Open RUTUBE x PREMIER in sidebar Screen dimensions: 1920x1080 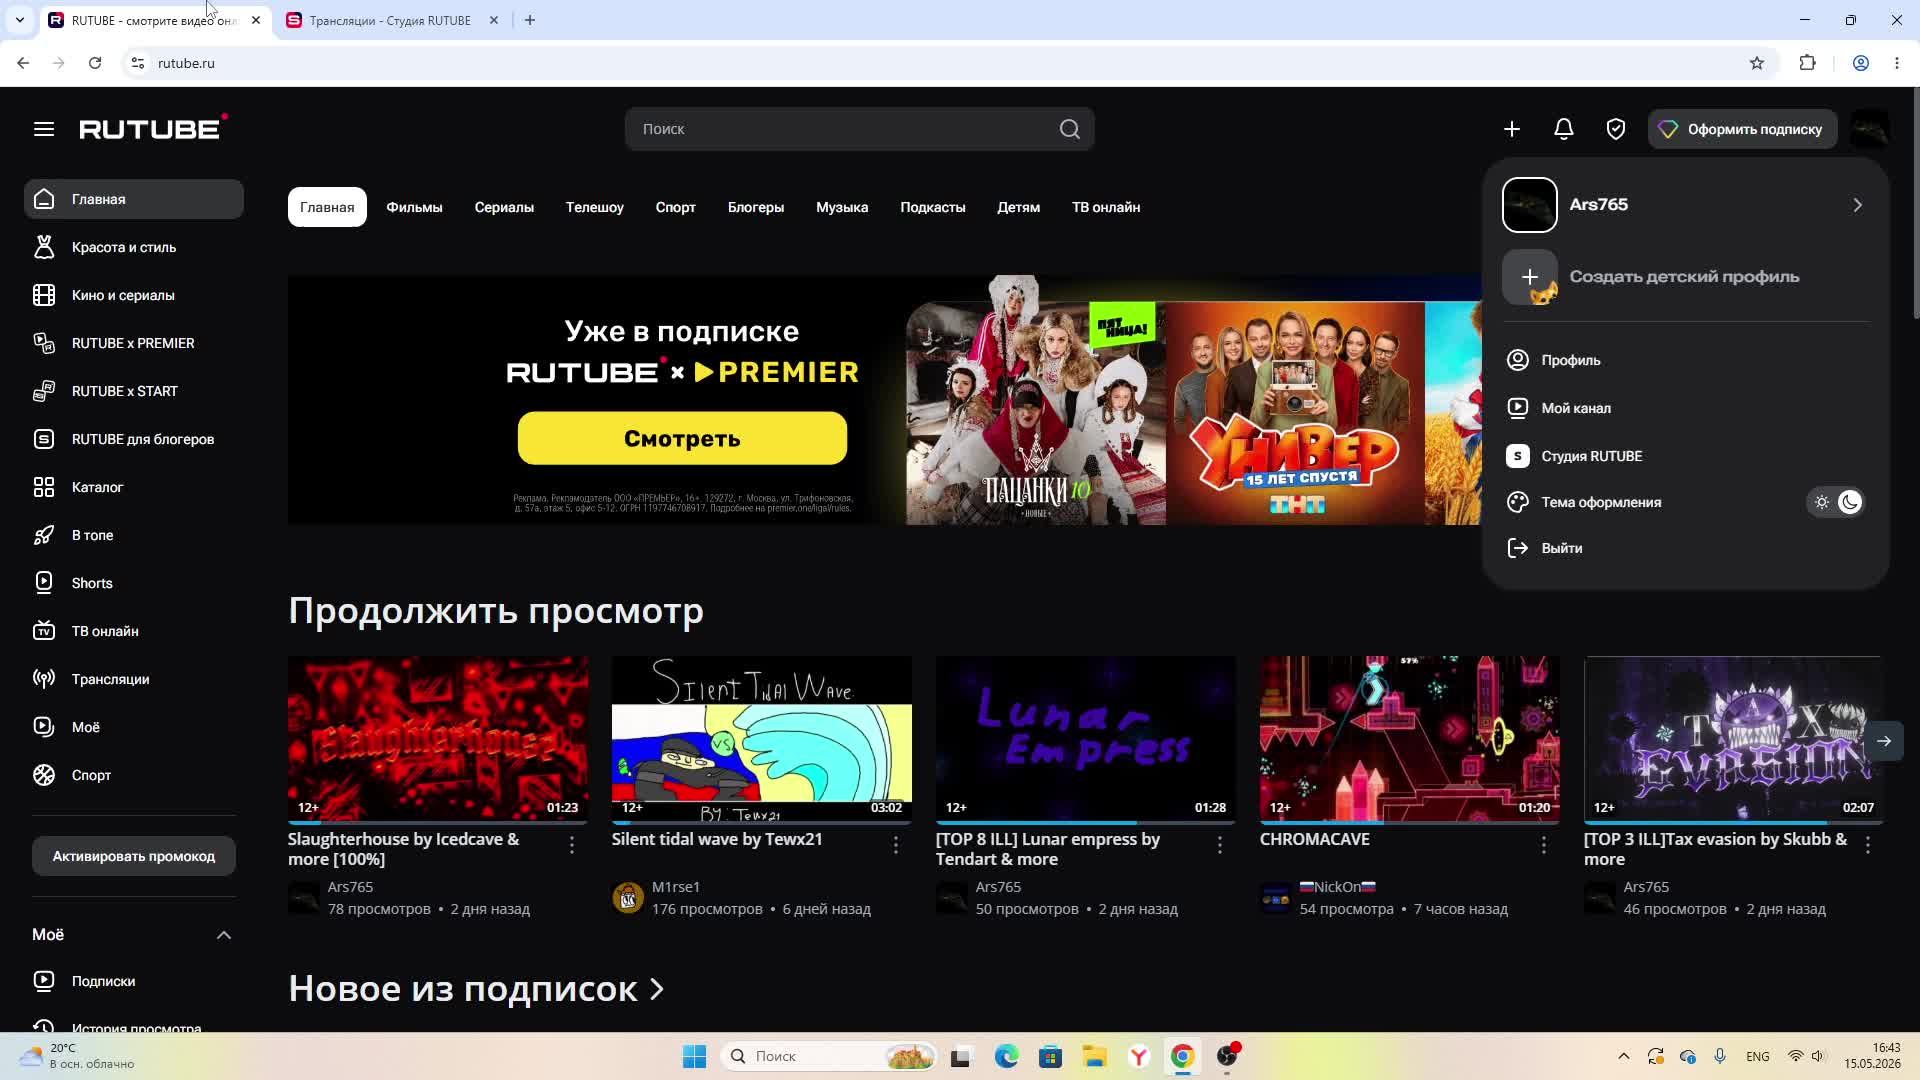tap(134, 343)
